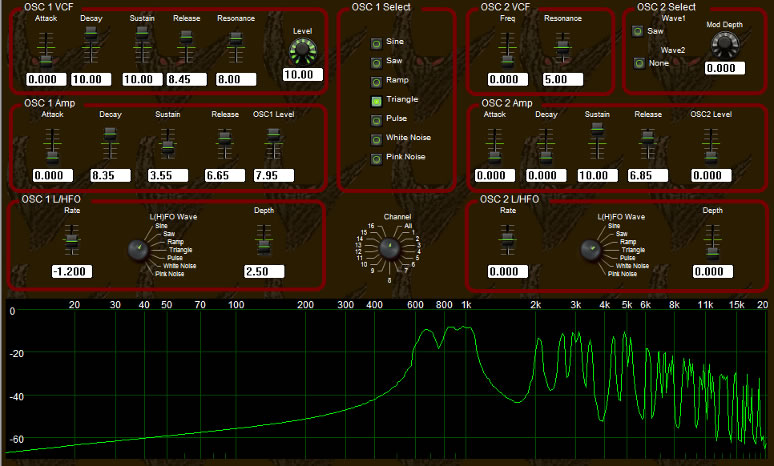Click the OSC 1 VCF Resonance slider
774x466 pixels.
[x=236, y=48]
